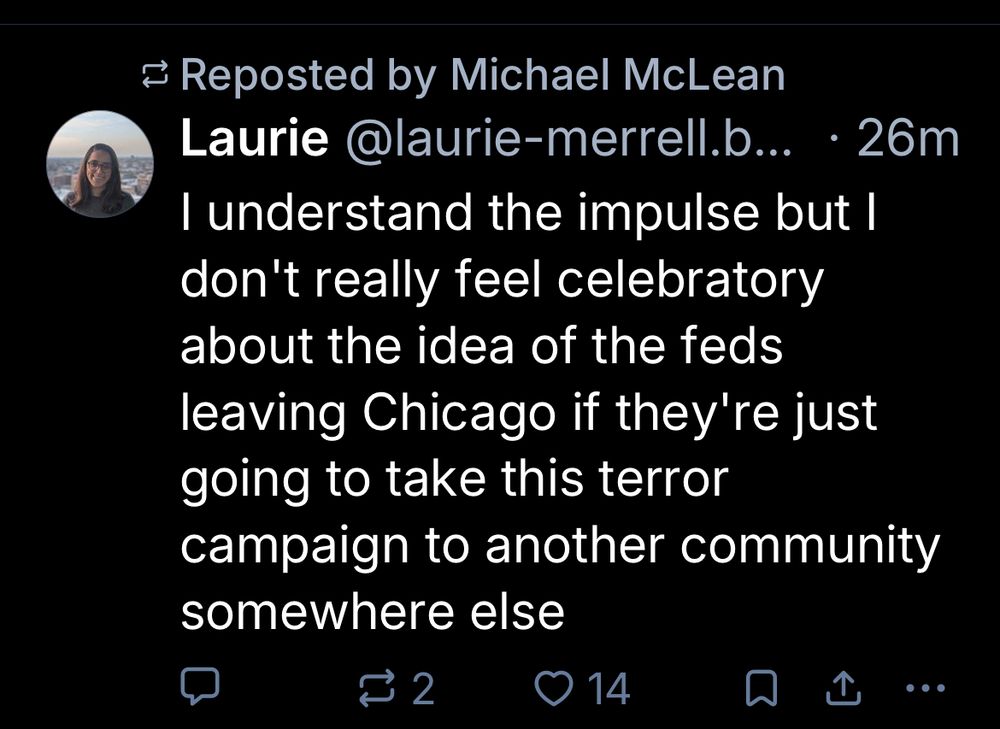Click the small repost icon beside 'Reposted by'
The height and width of the screenshot is (729, 1000).
pos(155,76)
